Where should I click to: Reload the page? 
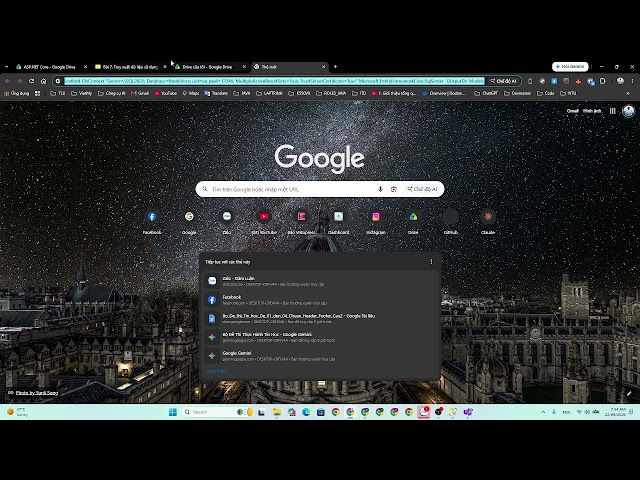(31, 81)
